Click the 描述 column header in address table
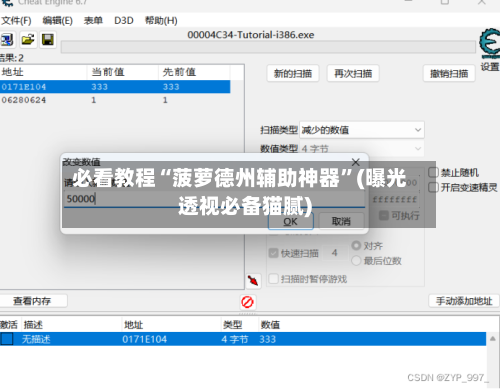 coord(72,325)
